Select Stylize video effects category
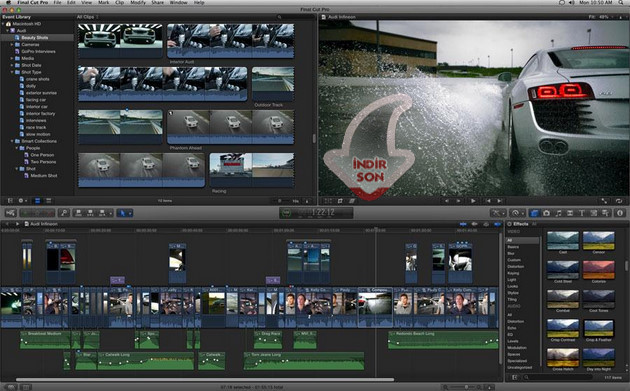The height and width of the screenshot is (391, 630). pos(513,293)
